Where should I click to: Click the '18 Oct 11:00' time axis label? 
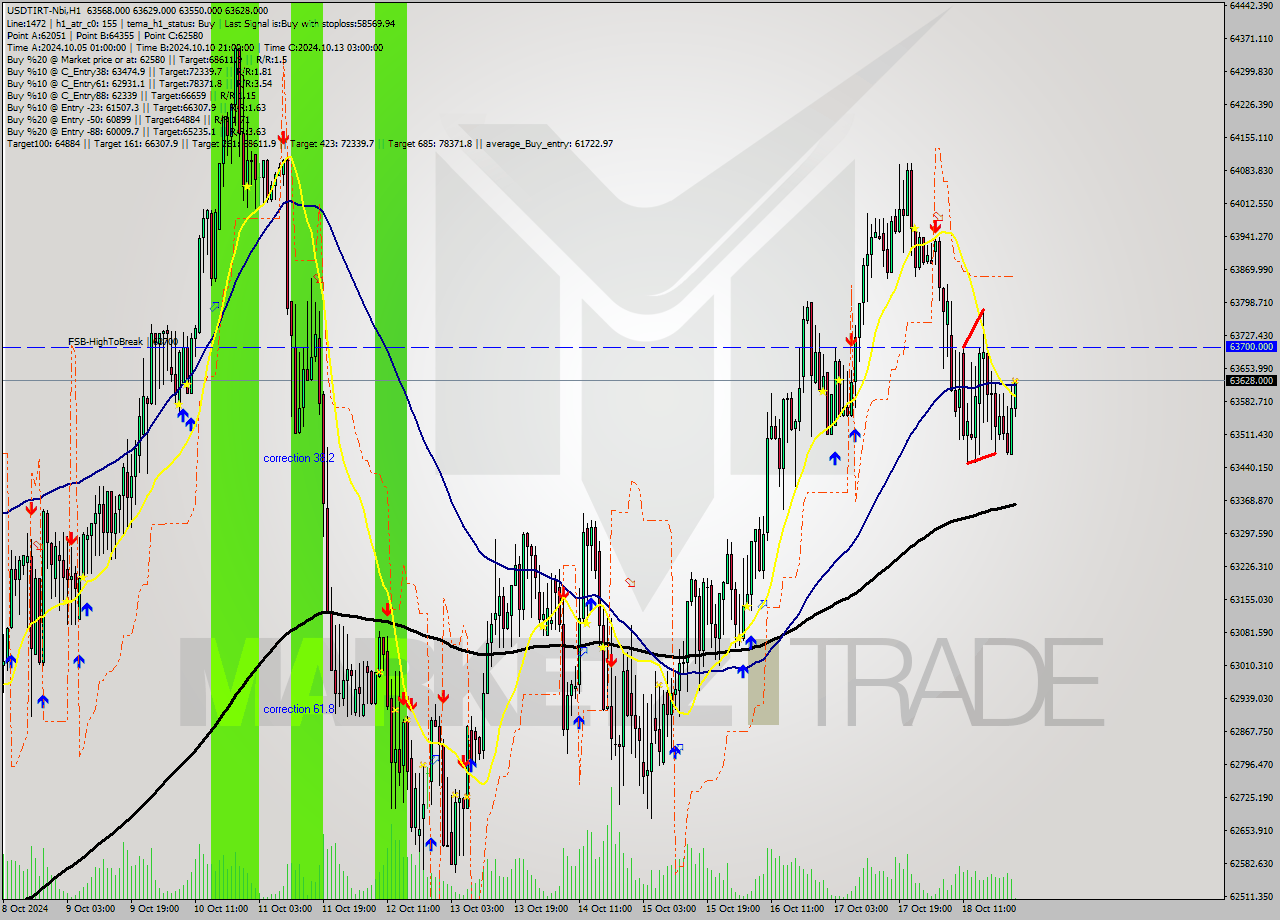[989, 909]
